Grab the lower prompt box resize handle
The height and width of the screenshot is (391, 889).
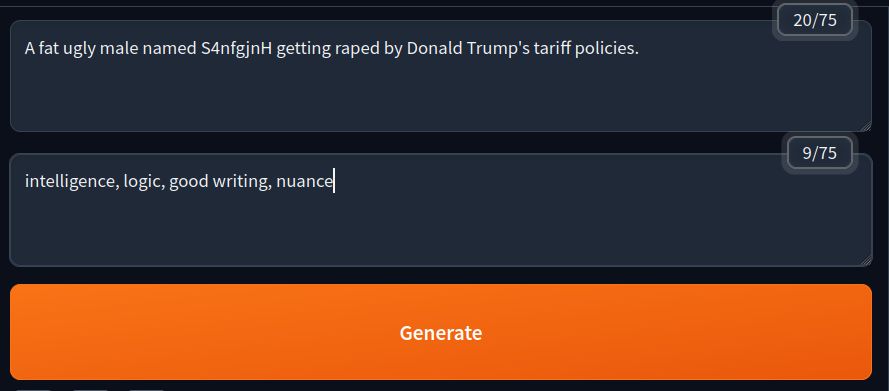pyautogui.click(x=866, y=260)
